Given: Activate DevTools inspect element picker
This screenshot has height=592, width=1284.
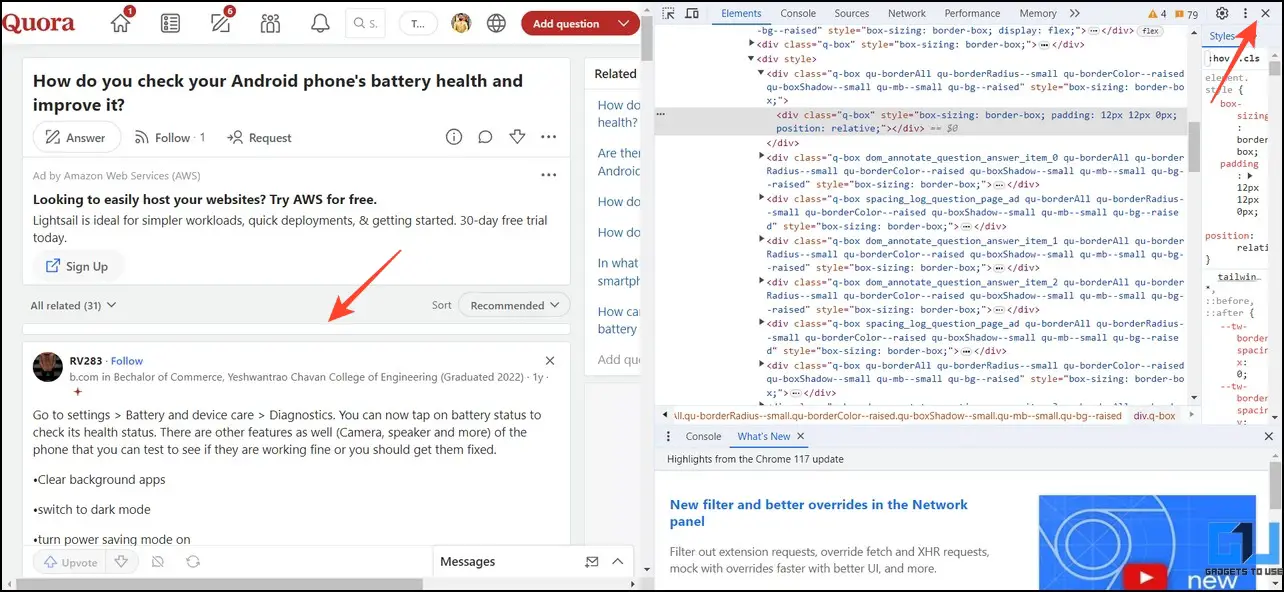Looking at the screenshot, I should pyautogui.click(x=668, y=13).
